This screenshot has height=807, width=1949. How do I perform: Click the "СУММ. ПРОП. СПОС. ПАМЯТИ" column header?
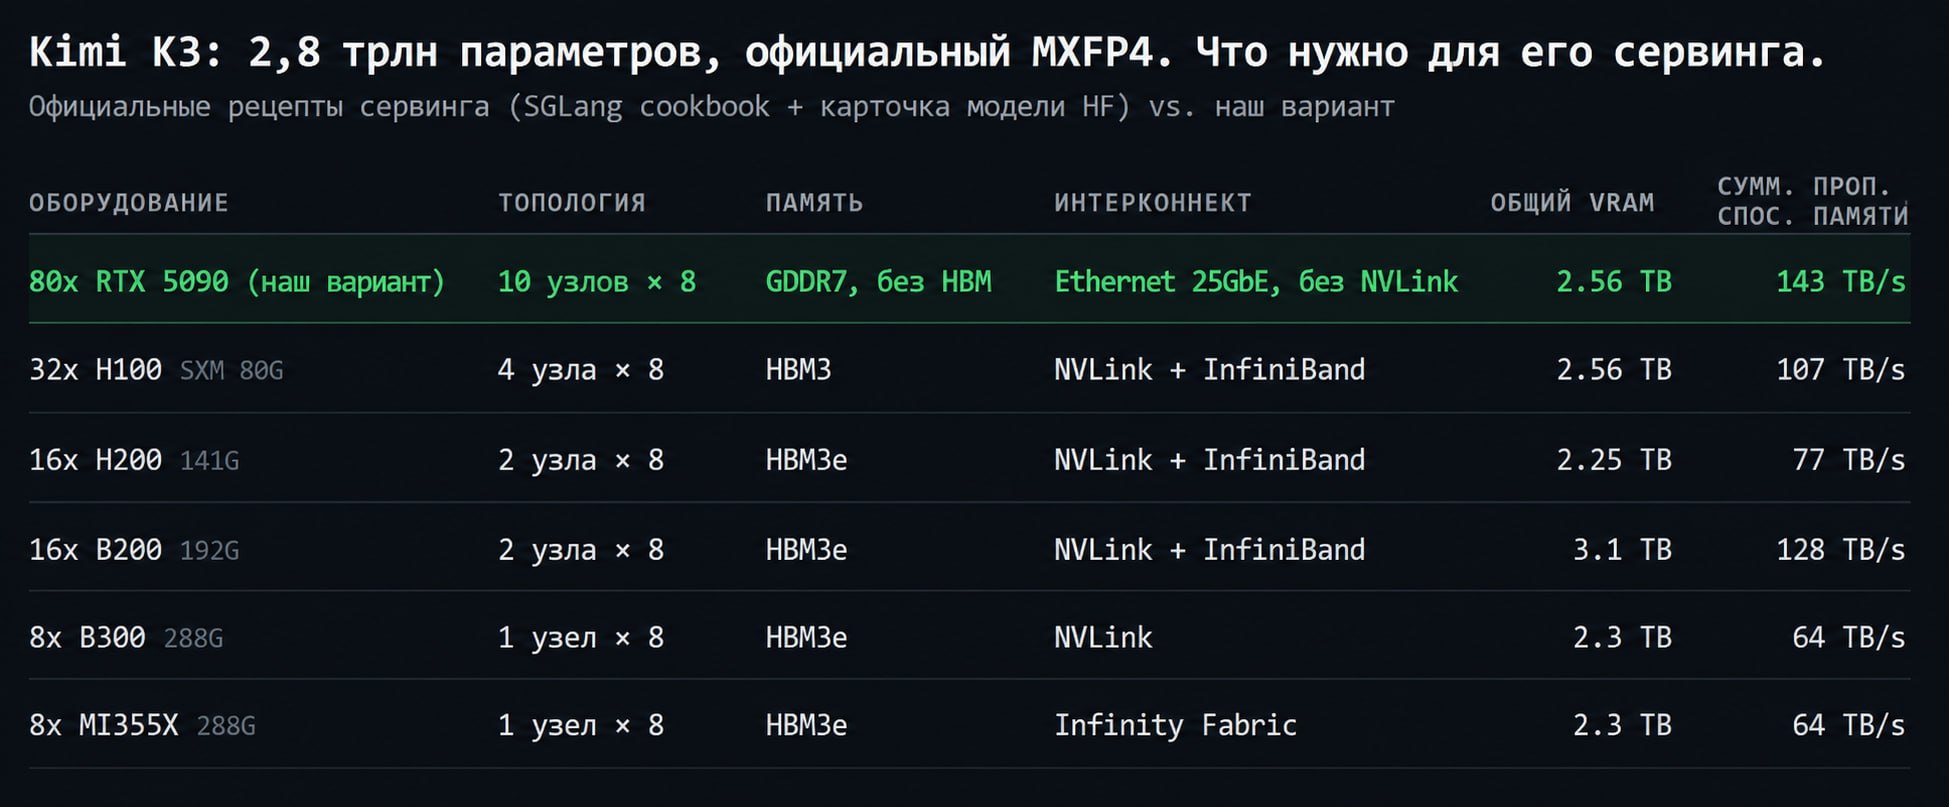tap(1812, 201)
